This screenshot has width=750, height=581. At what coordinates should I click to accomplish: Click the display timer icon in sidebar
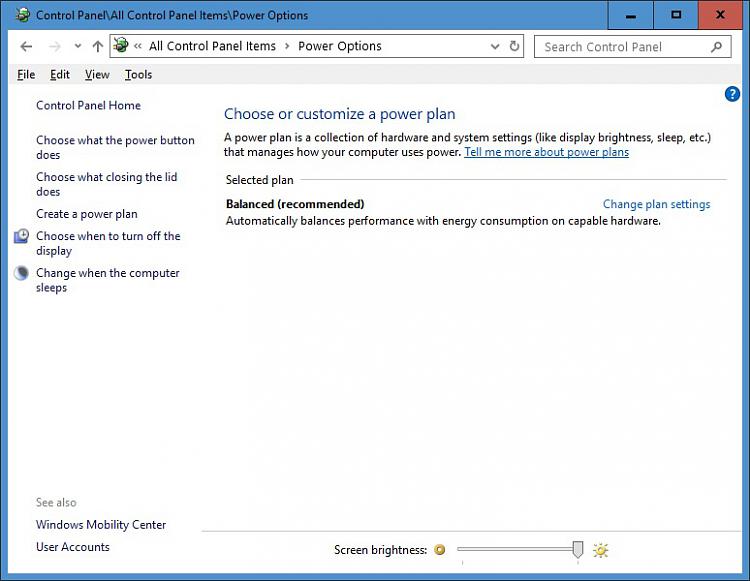pyautogui.click(x=21, y=236)
